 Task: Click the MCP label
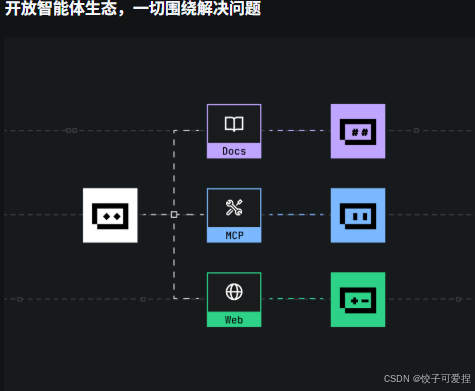click(x=234, y=235)
